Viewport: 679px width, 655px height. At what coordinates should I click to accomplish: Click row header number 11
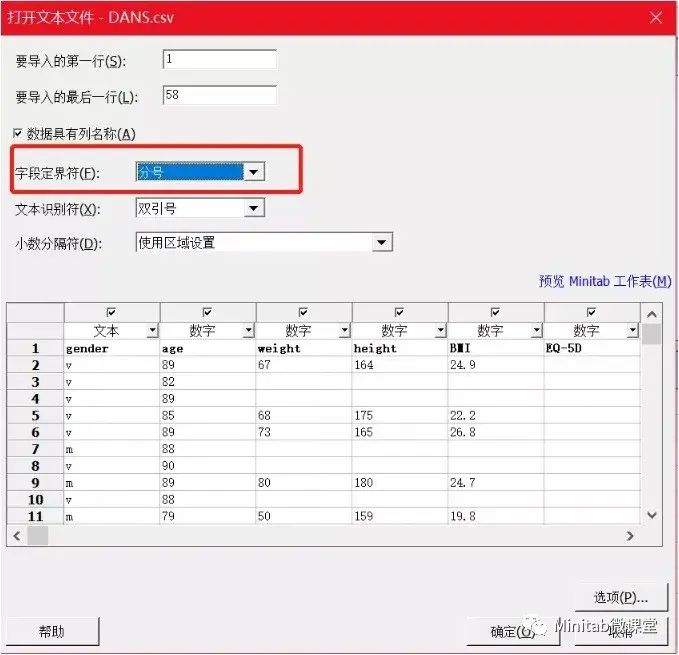[x=36, y=516]
